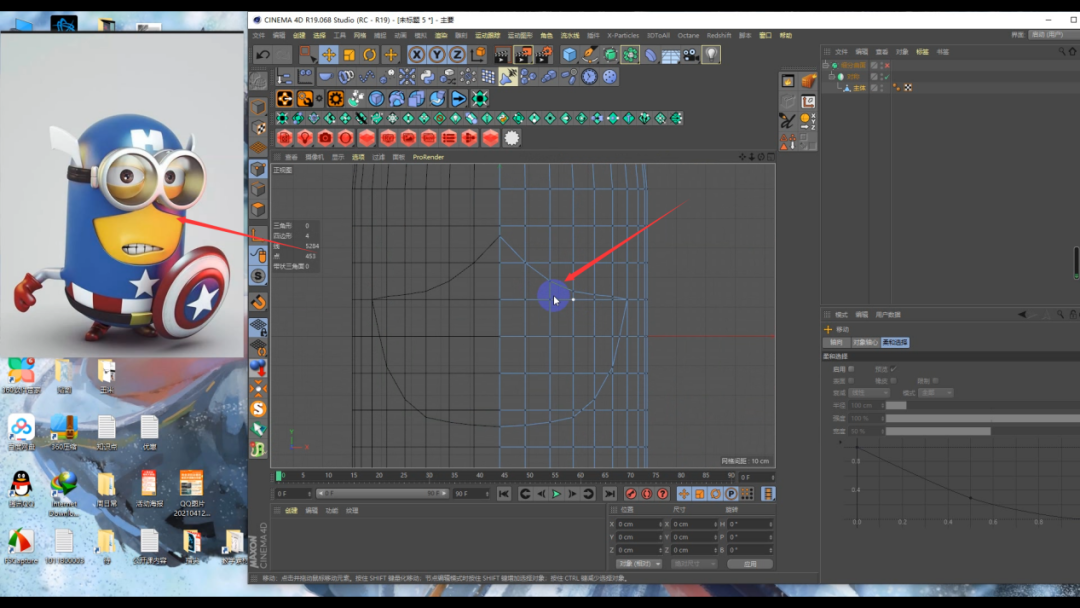This screenshot has width=1080, height=608.
Task: Click the checkered texture tag on 主体
Action: [908, 88]
